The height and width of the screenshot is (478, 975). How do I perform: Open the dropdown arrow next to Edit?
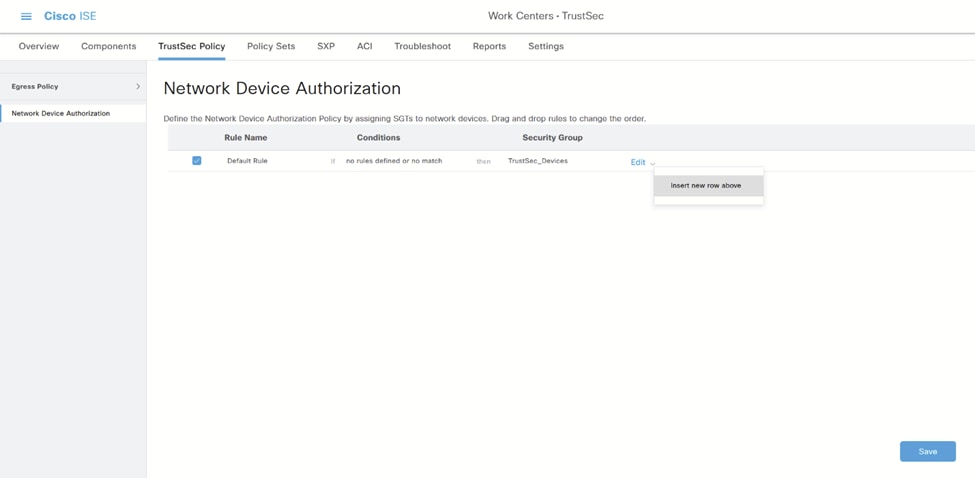click(652, 163)
